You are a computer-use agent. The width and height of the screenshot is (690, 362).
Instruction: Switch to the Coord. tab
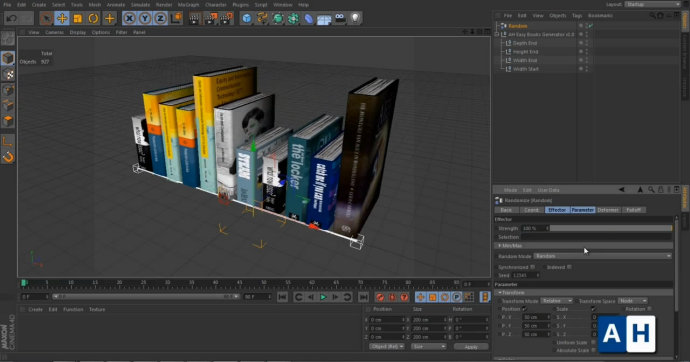pos(531,210)
